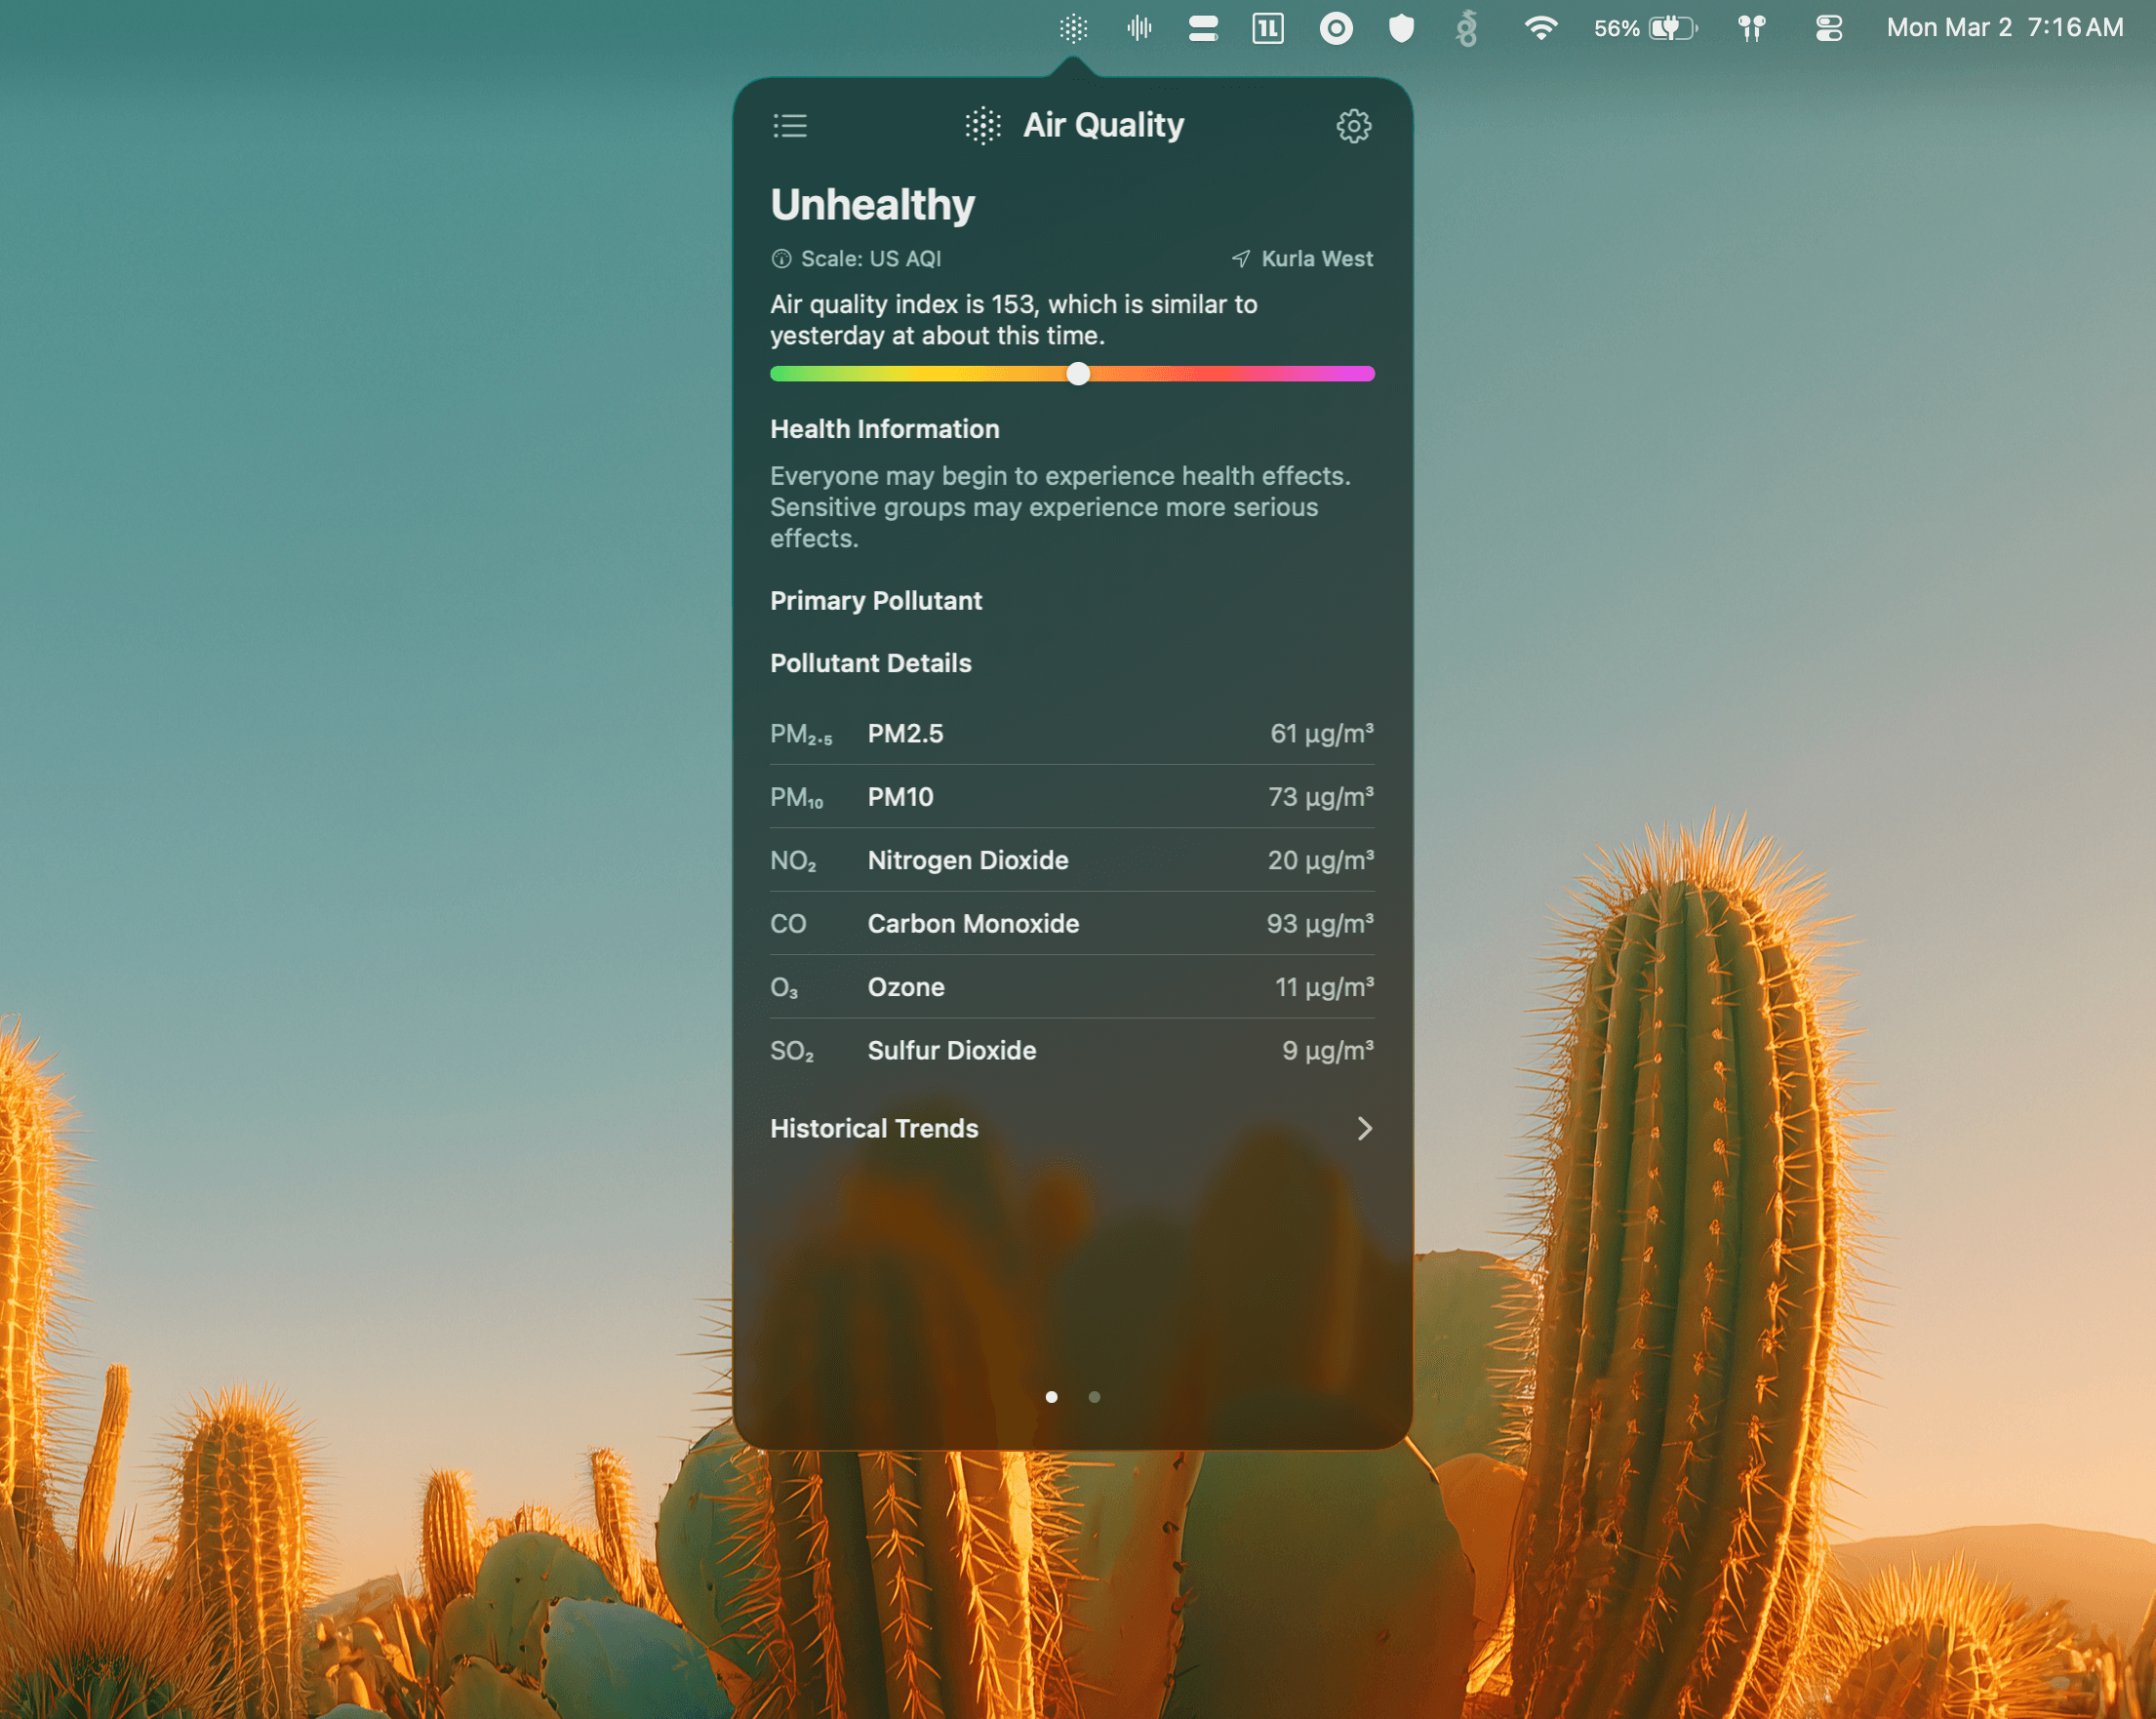
Task: Open the Wi-Fi menu from the menu bar
Action: click(1540, 28)
